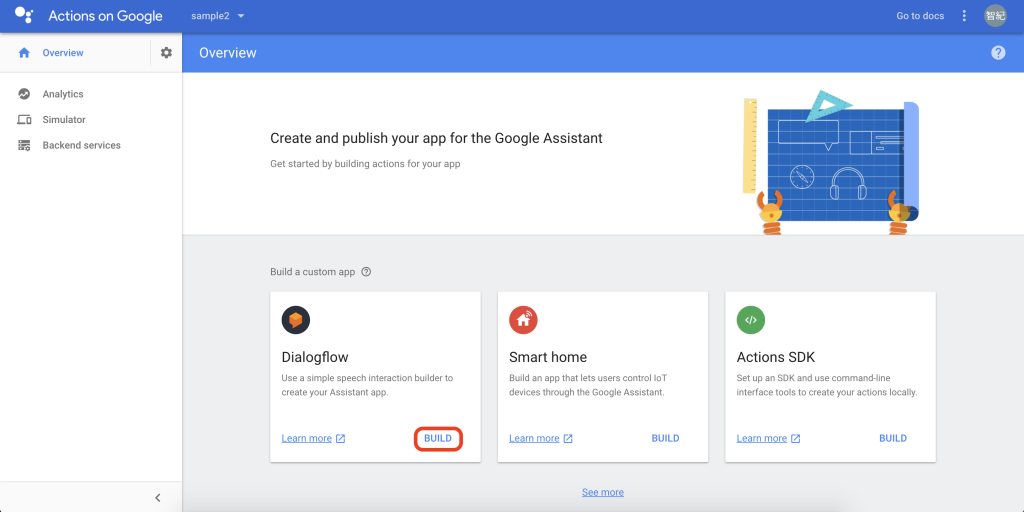Screen dimensions: 1024x512
Task: Open Learn more link on Actions SDK card
Action: 761,438
